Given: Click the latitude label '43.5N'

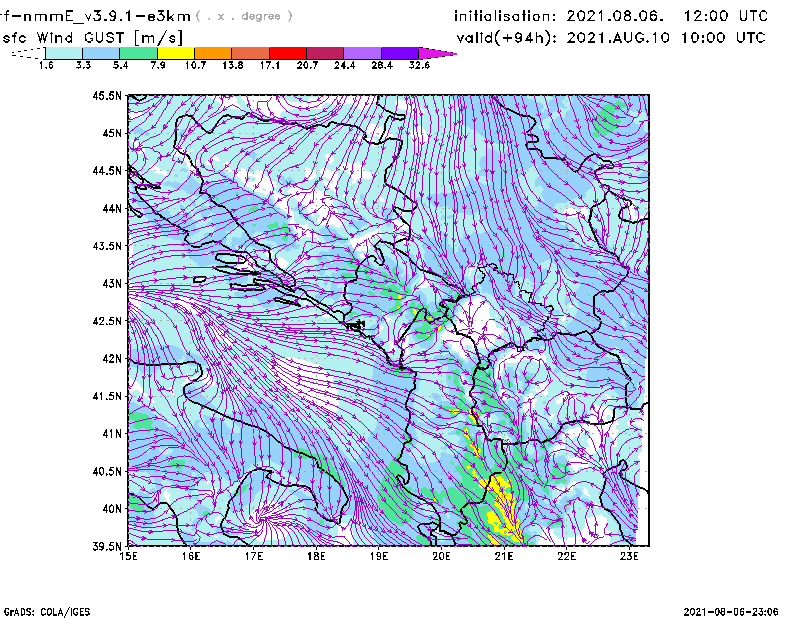Looking at the screenshot, I should (107, 246).
